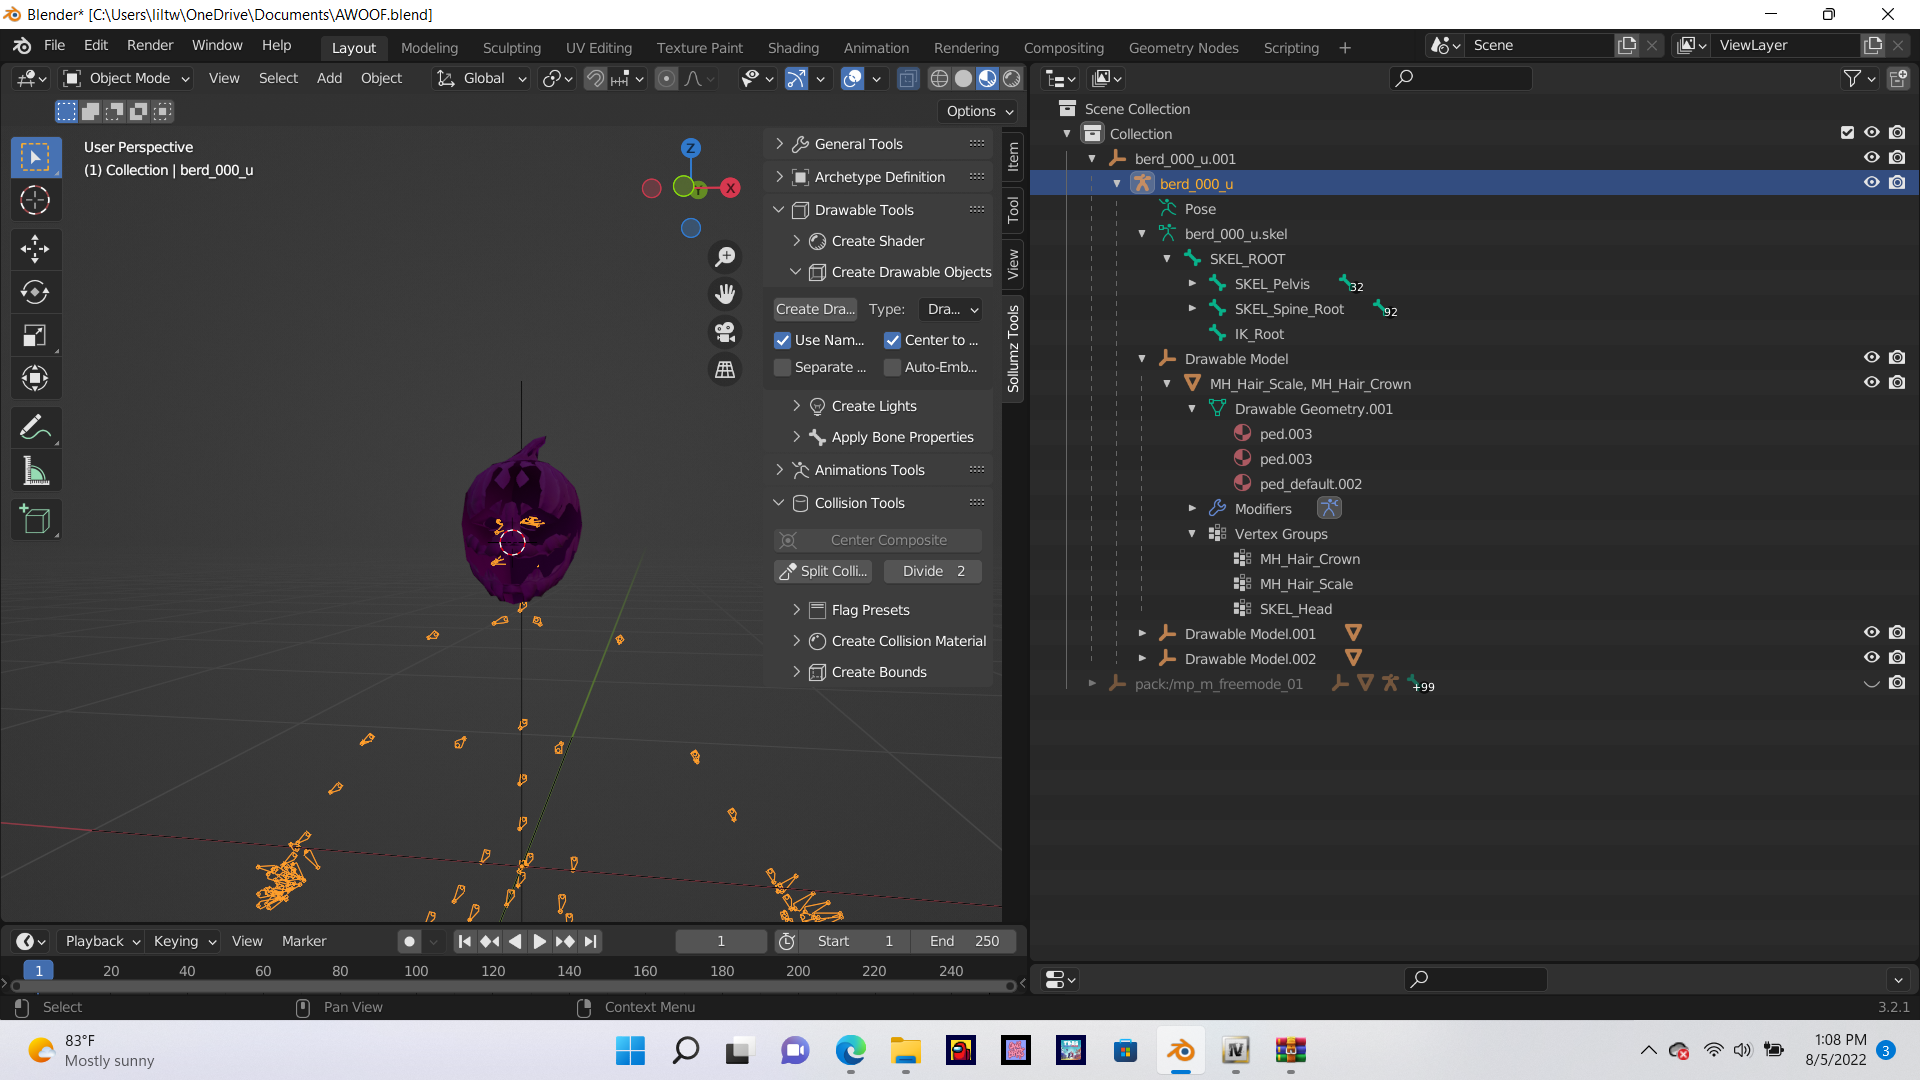Select the Annotate pencil tool

35,428
